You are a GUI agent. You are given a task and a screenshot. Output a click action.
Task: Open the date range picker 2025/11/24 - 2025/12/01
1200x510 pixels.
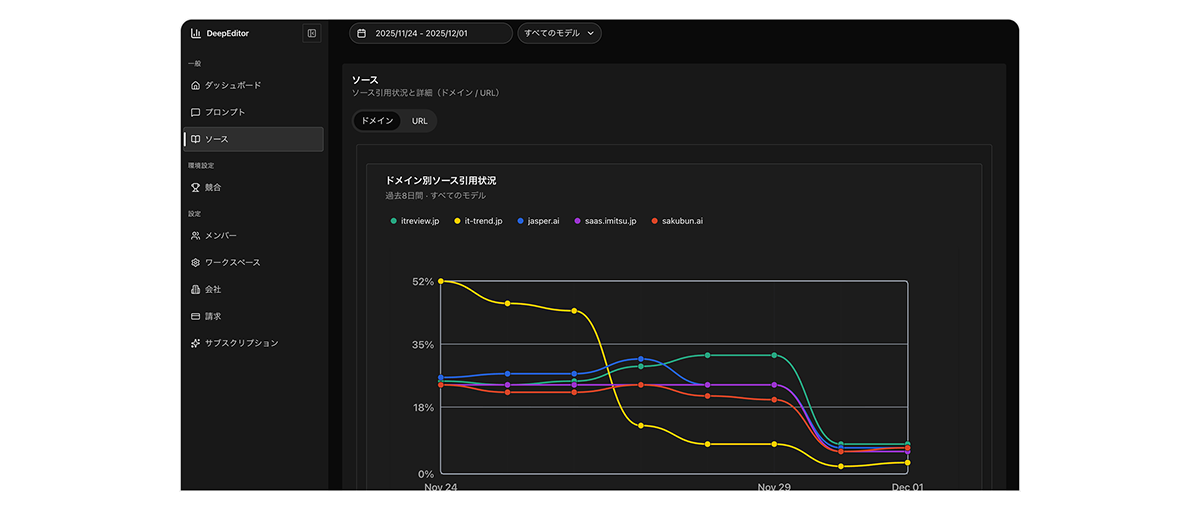coord(430,33)
